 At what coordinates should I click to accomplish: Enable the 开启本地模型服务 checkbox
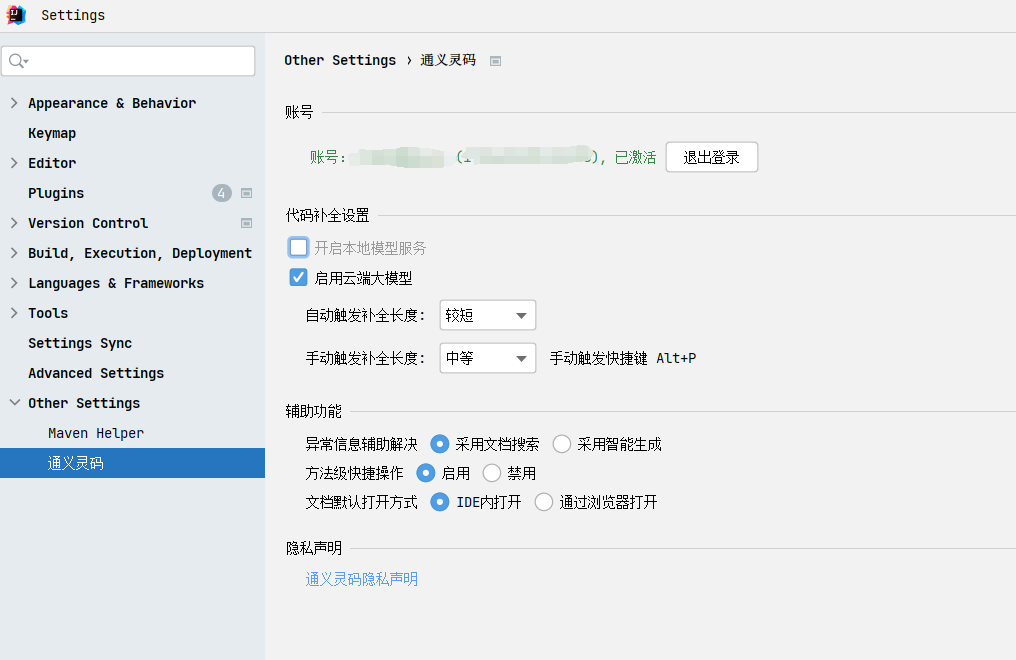point(299,247)
